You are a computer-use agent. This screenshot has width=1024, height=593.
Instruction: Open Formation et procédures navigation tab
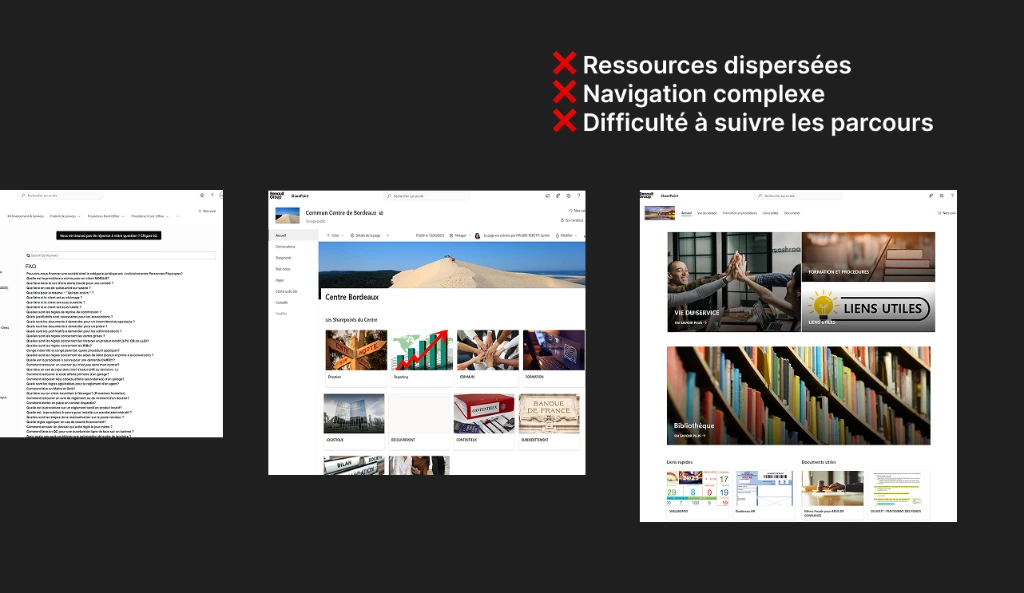tap(740, 213)
